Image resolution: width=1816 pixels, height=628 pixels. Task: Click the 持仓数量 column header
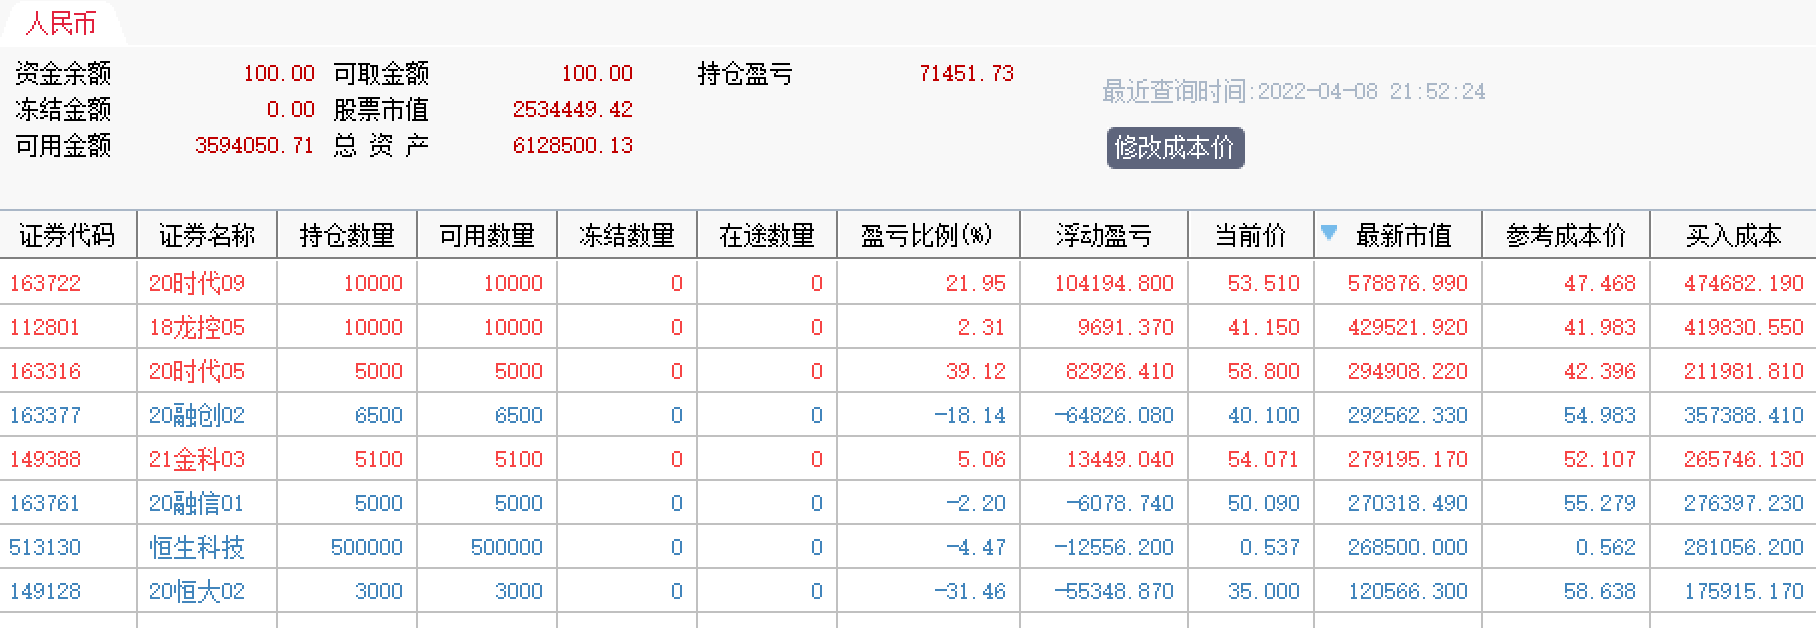pos(347,236)
